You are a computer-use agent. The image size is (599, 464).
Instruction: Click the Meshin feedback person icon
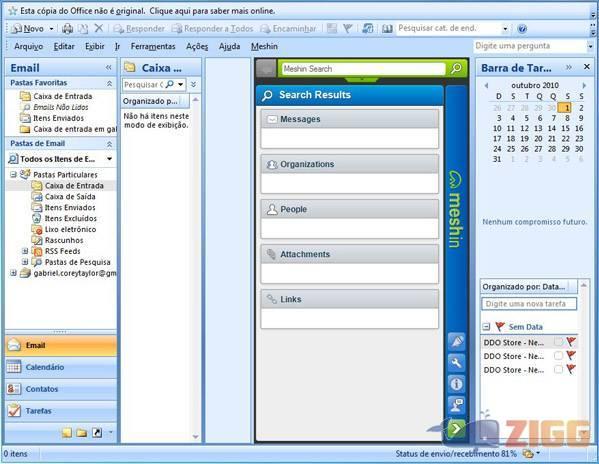(x=457, y=405)
